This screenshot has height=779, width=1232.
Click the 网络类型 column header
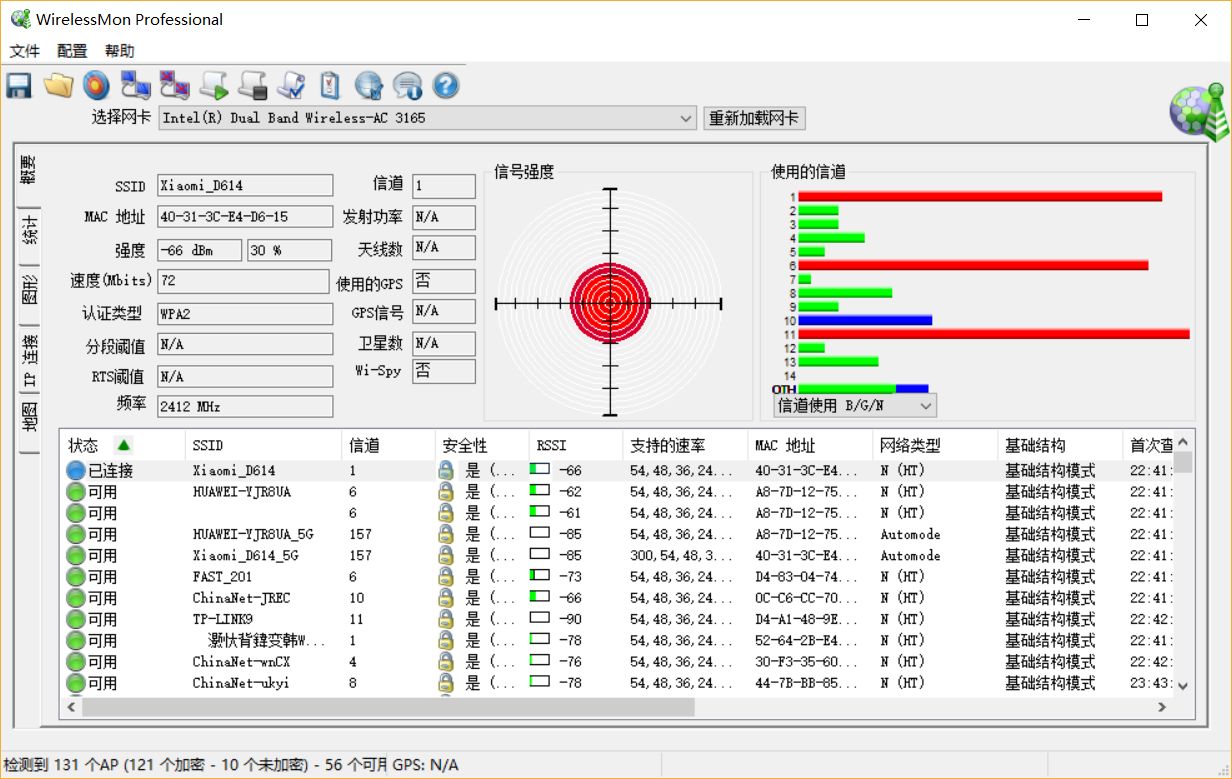tap(935, 445)
